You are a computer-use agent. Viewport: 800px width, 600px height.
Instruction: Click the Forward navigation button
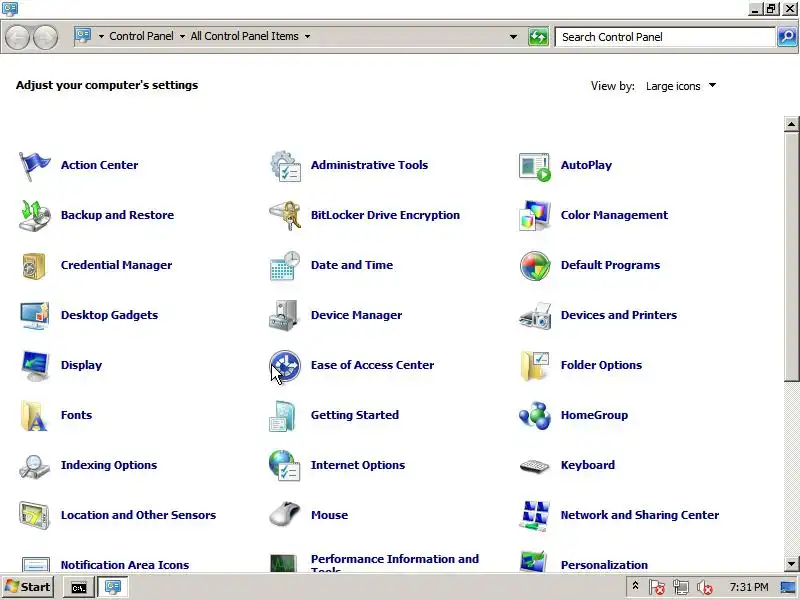[x=45, y=37]
